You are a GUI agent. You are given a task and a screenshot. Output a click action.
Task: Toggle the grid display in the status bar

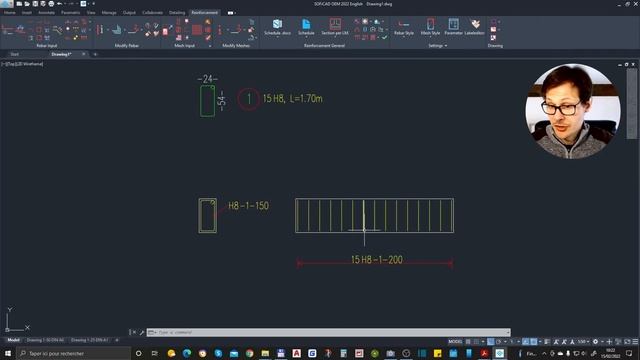click(x=468, y=342)
